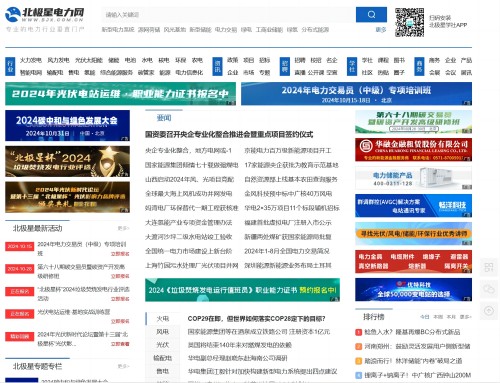500x383 pixels.
Task: Open the 畅洋科技 AVC/AGC solution ad banner
Action: 413,206
